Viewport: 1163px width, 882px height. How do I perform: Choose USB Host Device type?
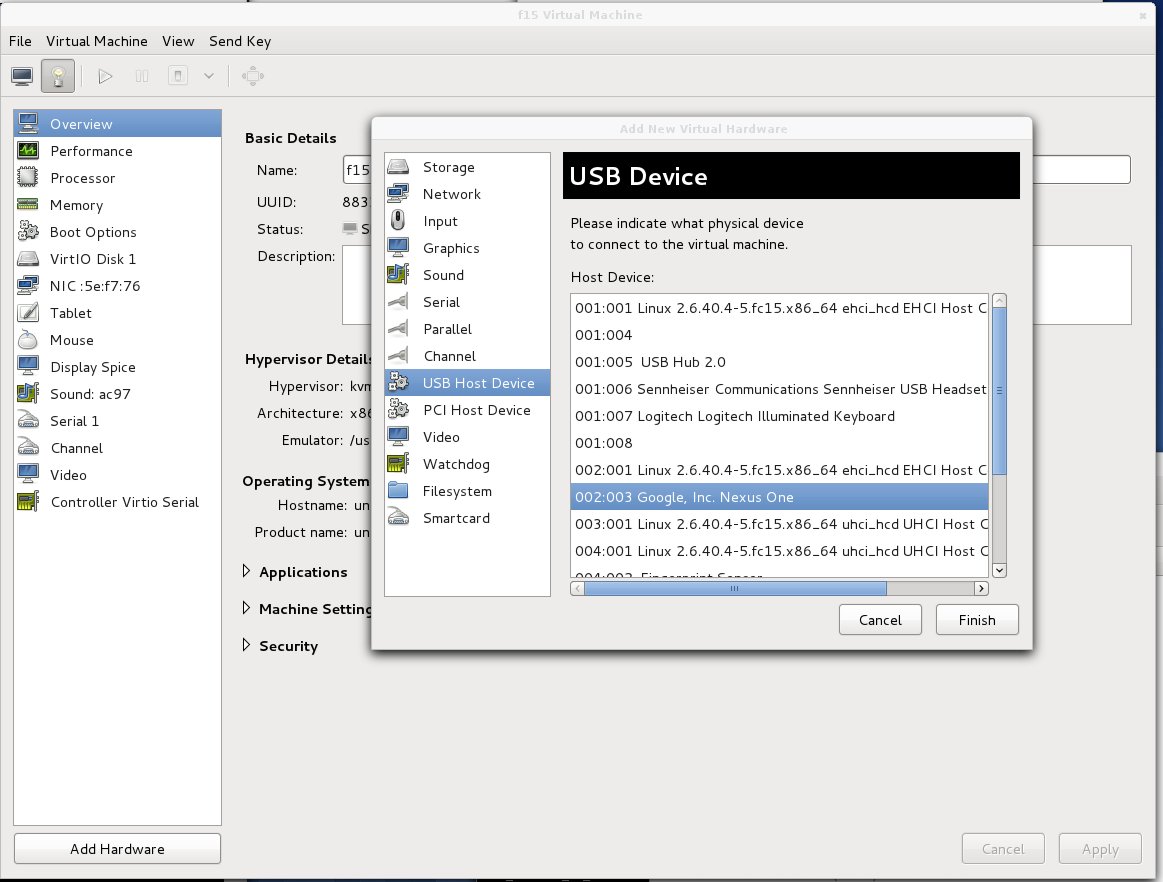(x=467, y=383)
